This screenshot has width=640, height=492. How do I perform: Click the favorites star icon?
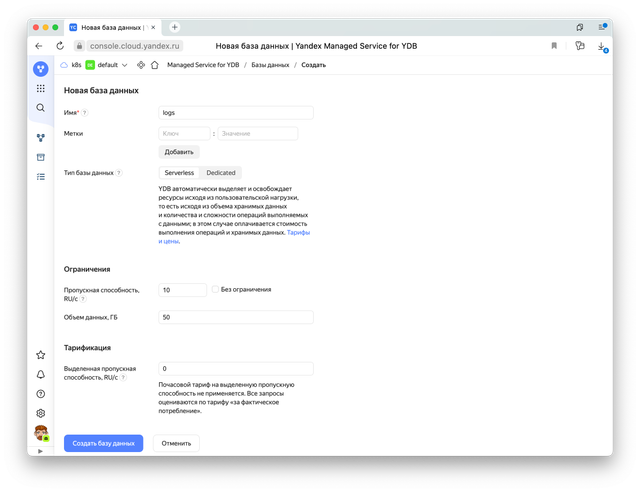[41, 354]
